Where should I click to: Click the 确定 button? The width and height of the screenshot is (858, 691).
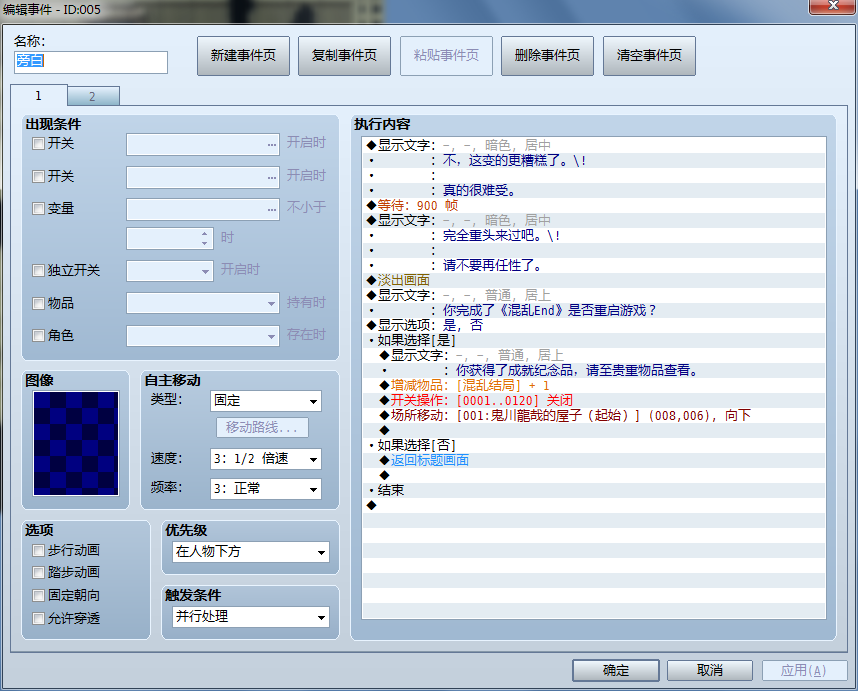[x=616, y=670]
